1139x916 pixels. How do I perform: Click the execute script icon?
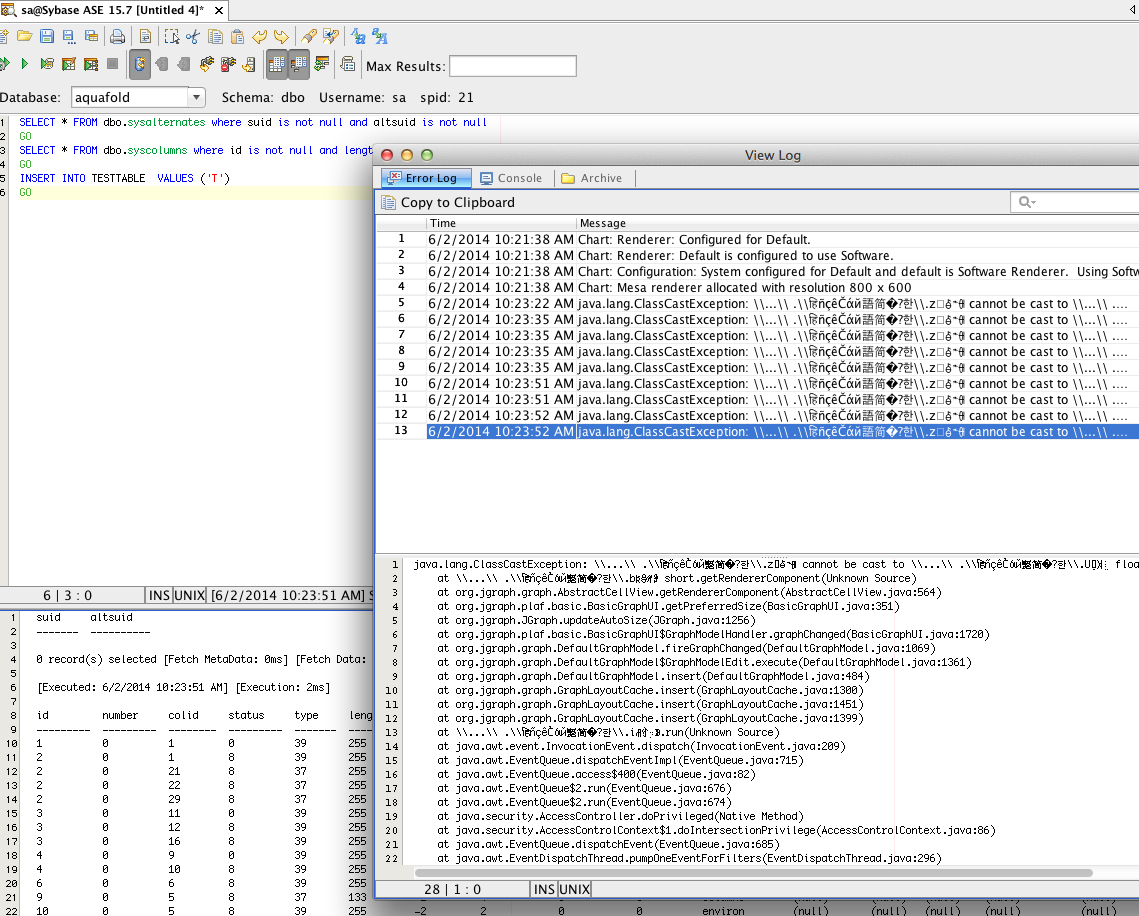coord(47,65)
